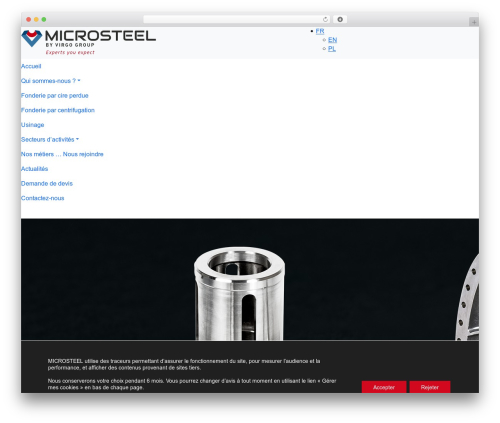Close the window with the red button

[x=29, y=19]
